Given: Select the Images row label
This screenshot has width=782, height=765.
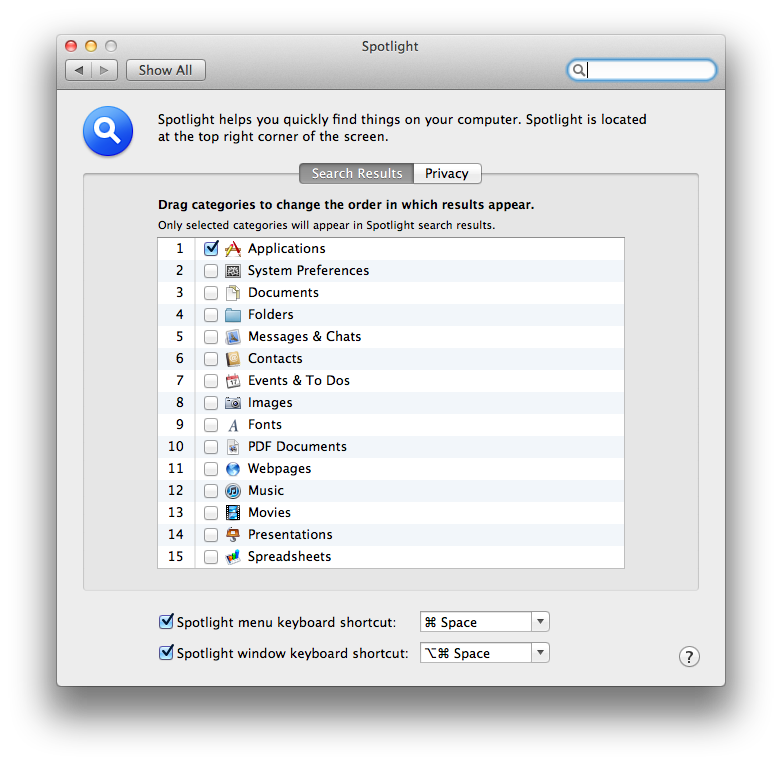Looking at the screenshot, I should (x=270, y=403).
